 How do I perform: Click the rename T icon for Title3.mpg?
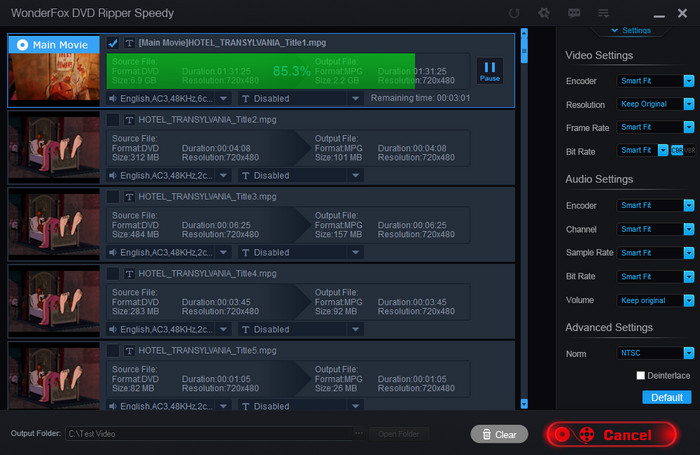[x=129, y=196]
